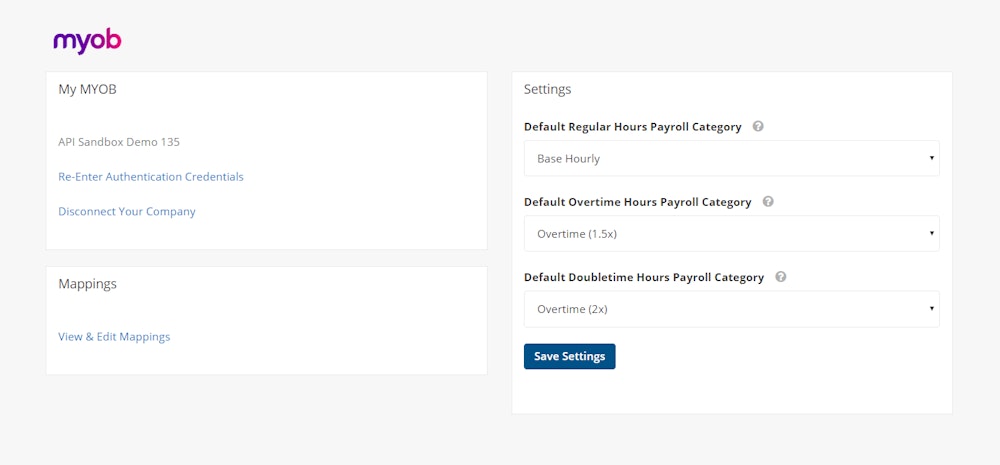The height and width of the screenshot is (465, 1000).
Task: Click the My MYOB panel heading
Action: 88,89
